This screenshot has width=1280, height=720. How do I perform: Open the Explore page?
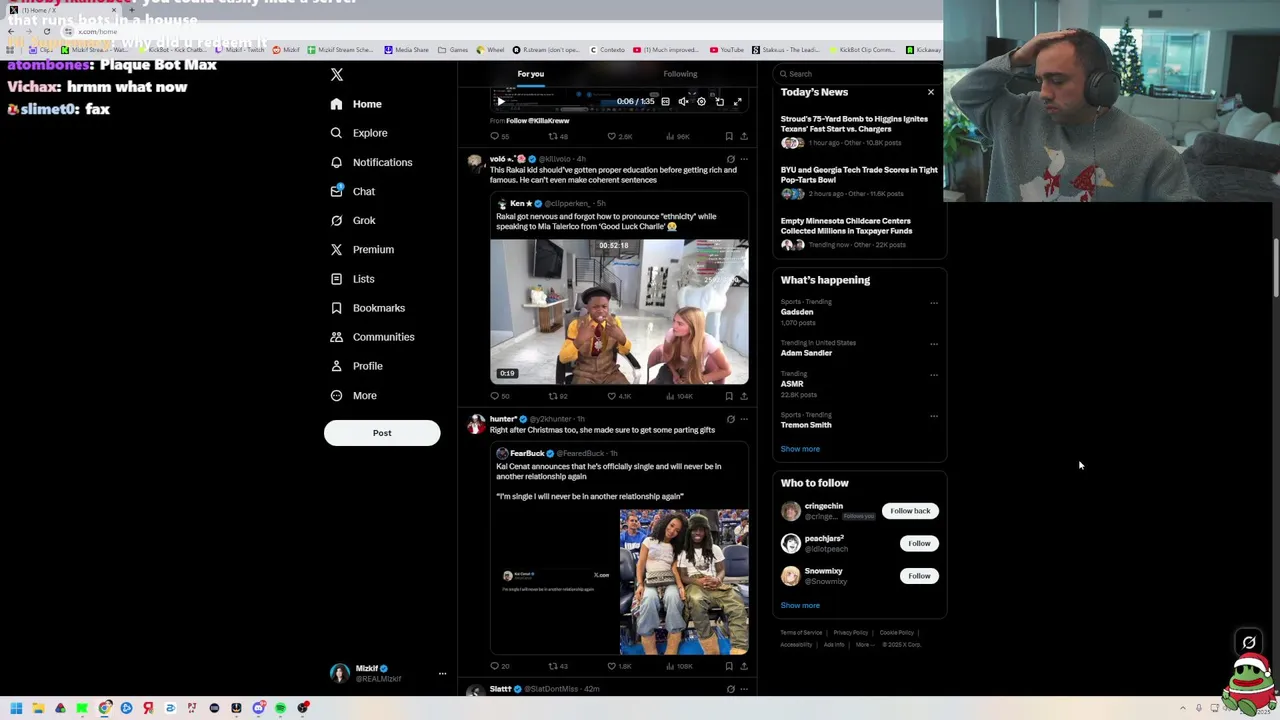(358, 133)
